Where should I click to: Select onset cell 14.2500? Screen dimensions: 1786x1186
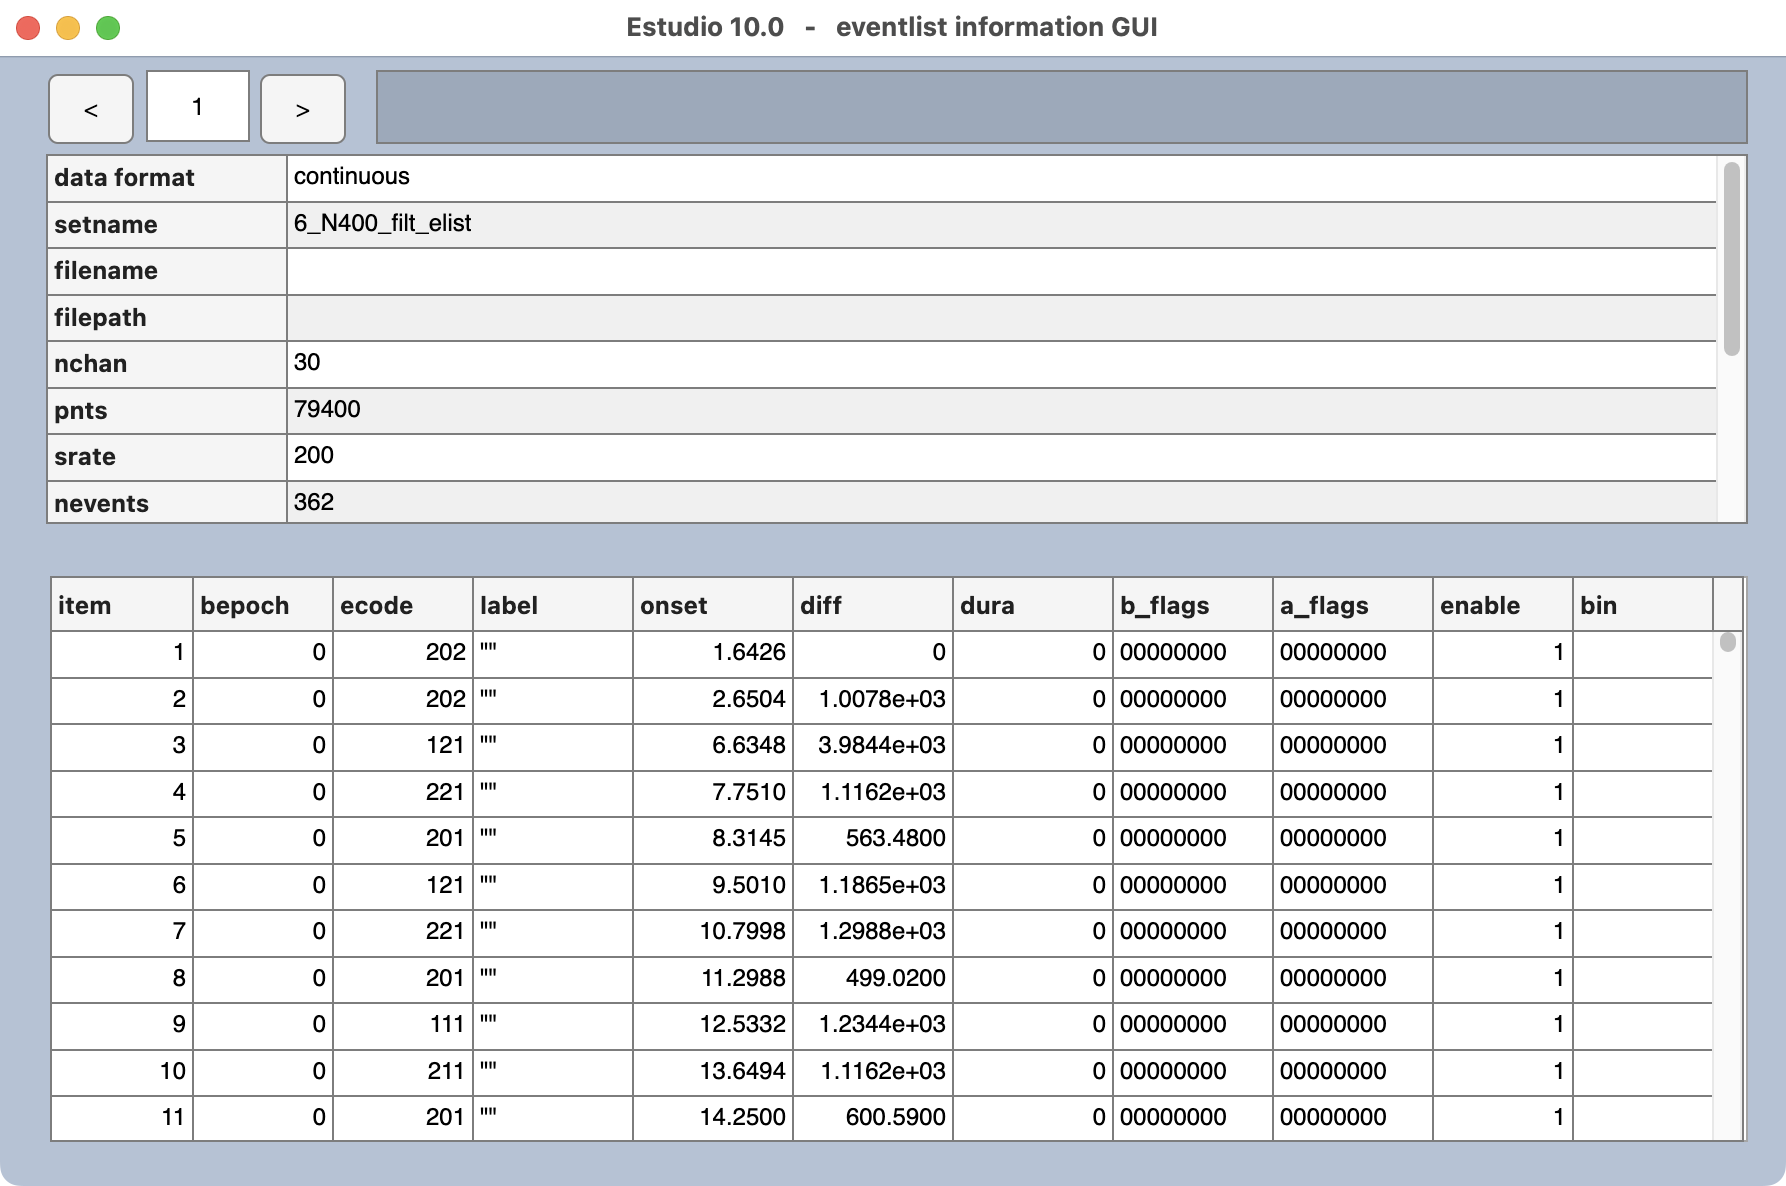(713, 1118)
